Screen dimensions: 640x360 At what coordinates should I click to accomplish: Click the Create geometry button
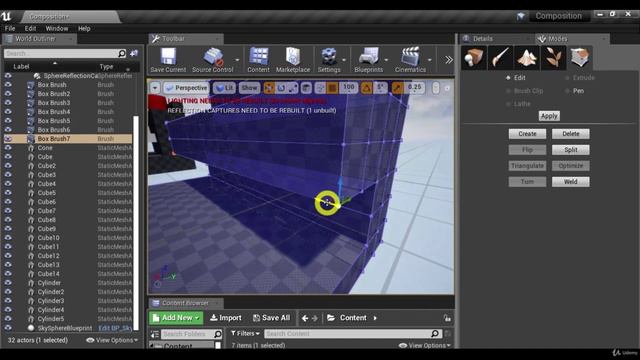click(527, 134)
